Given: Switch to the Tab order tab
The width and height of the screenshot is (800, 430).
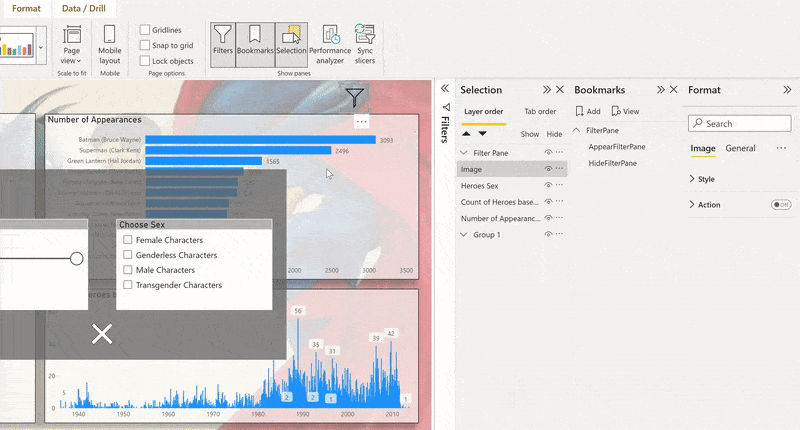Looking at the screenshot, I should (540, 111).
